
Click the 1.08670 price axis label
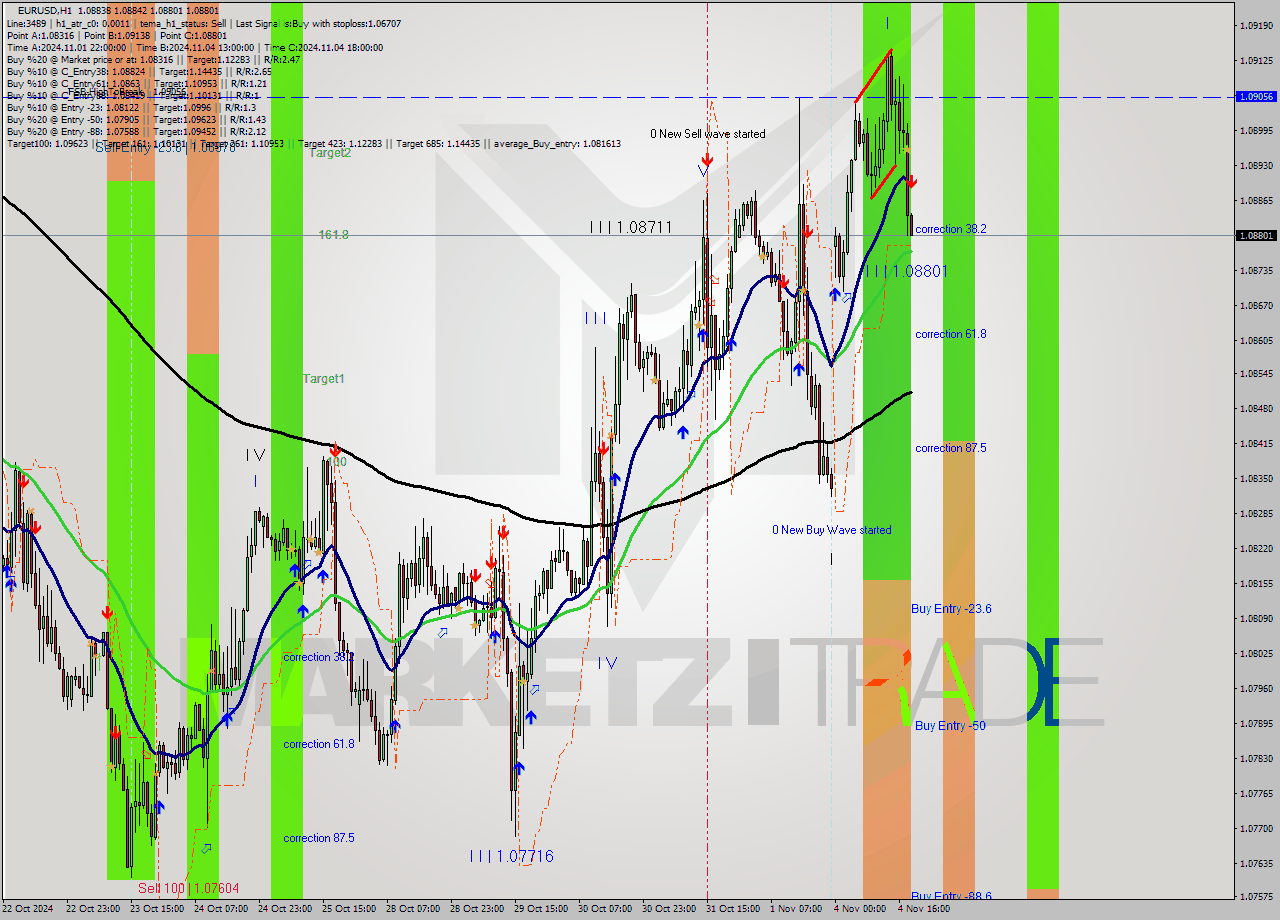point(1256,305)
